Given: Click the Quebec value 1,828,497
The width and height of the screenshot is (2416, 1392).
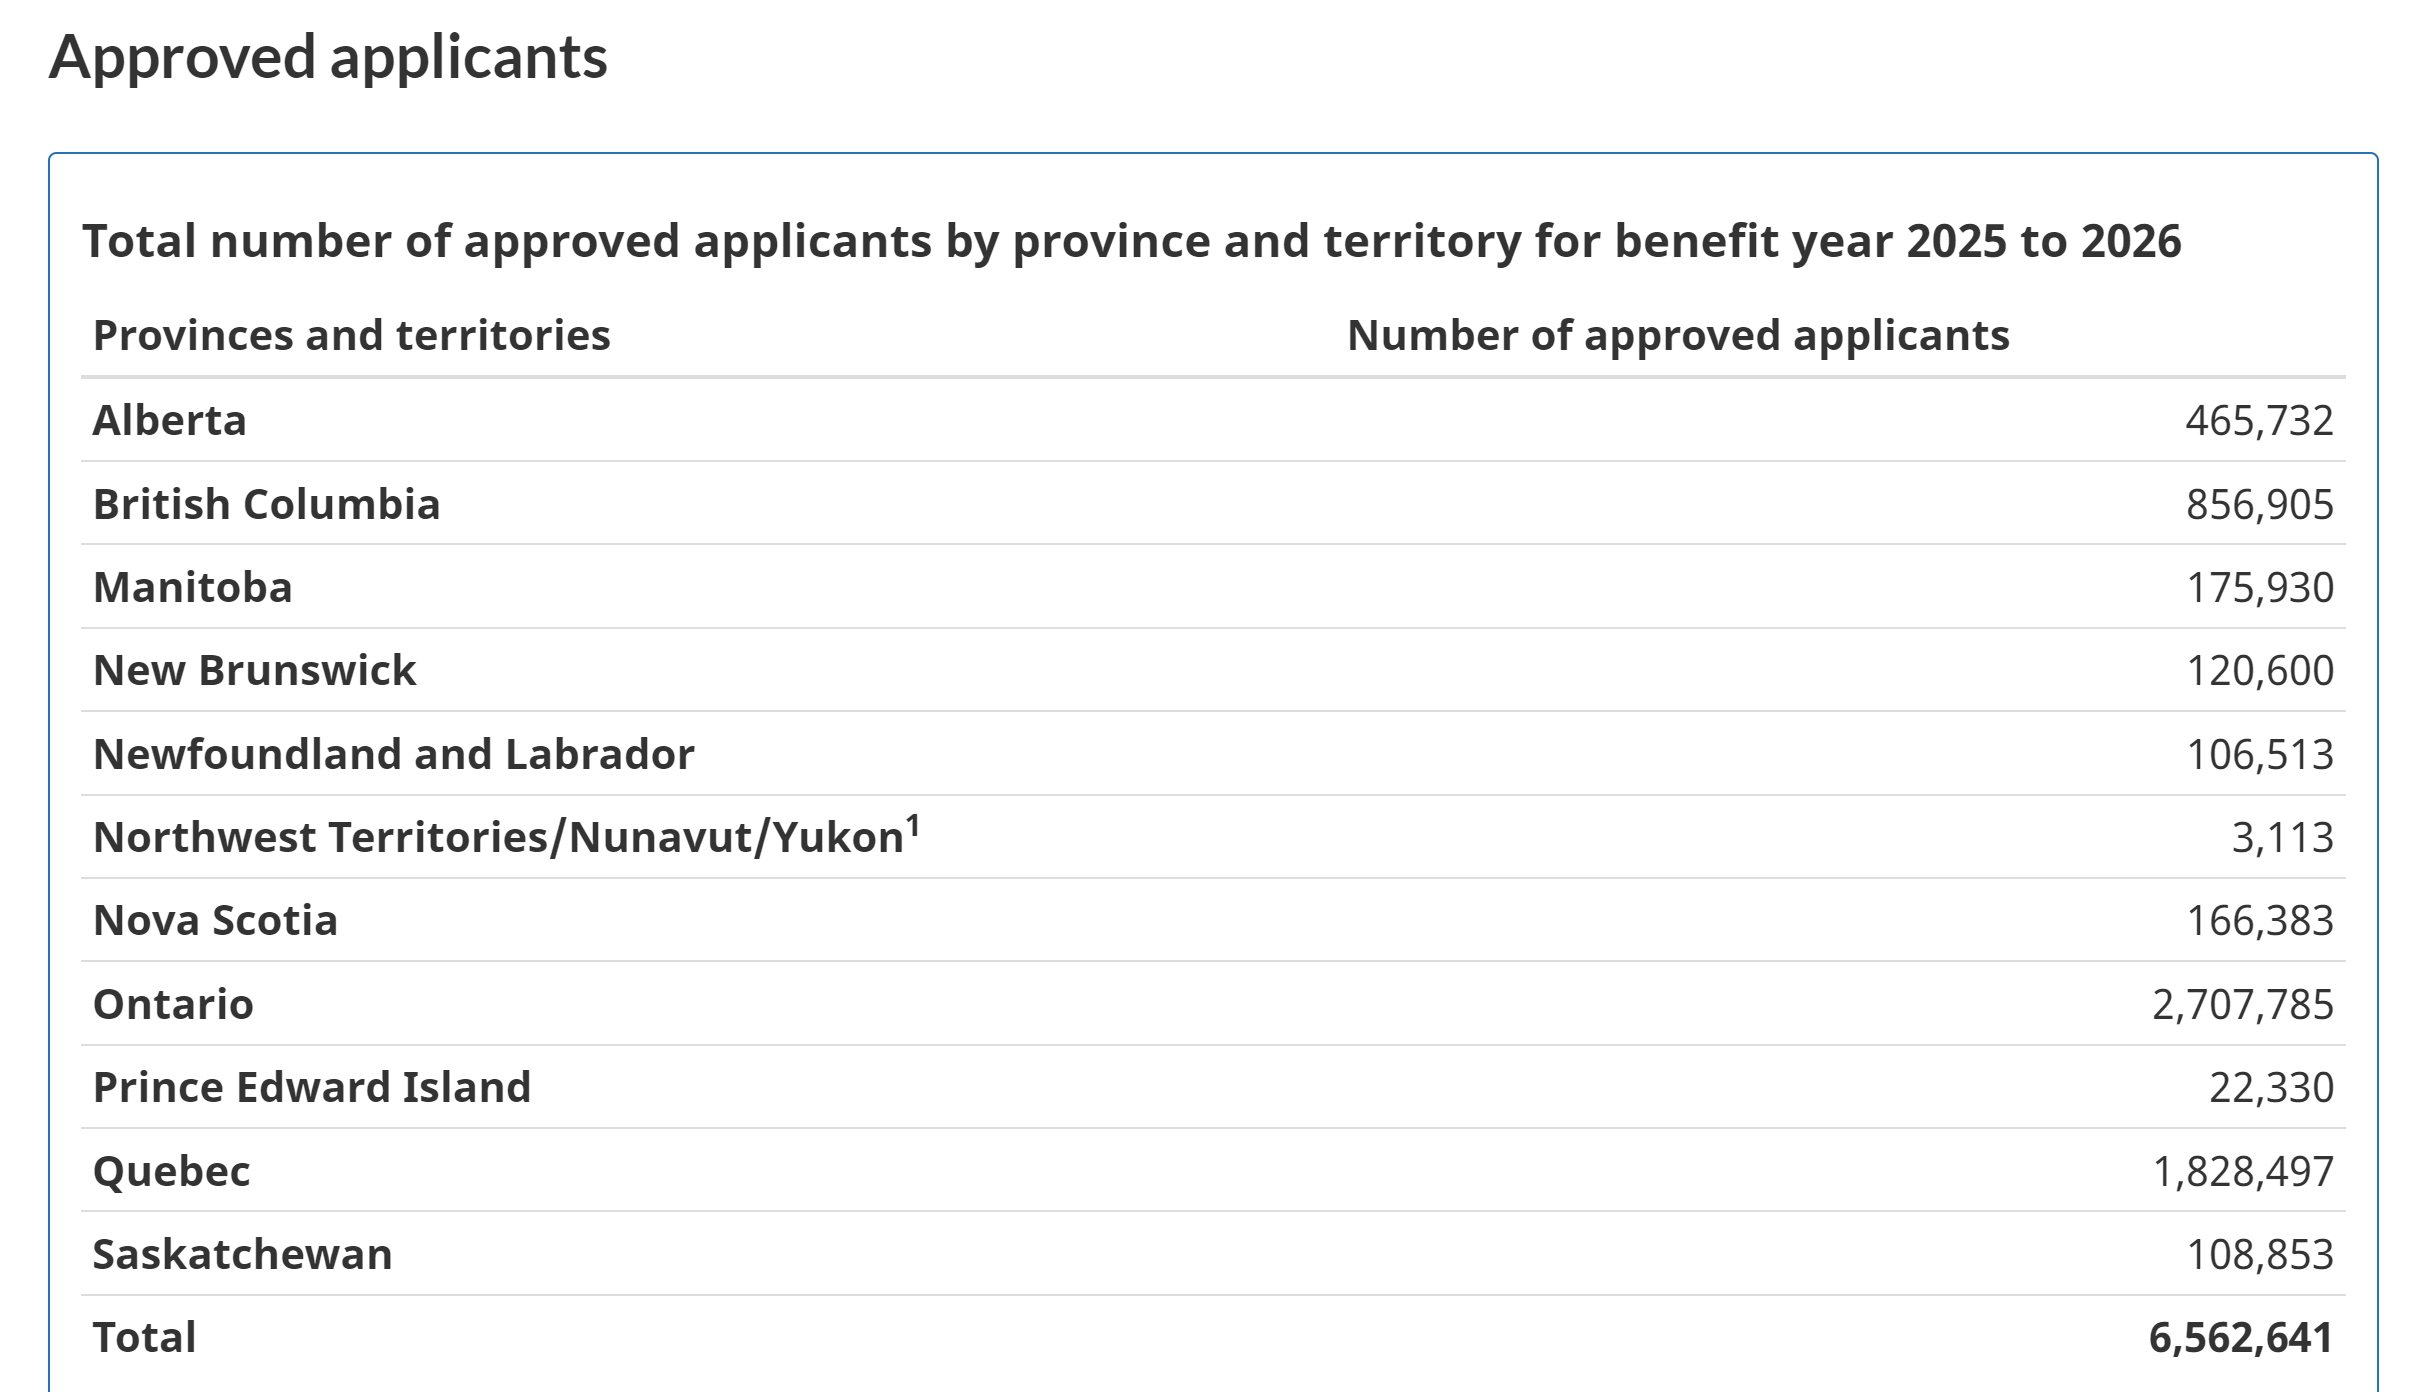Looking at the screenshot, I should point(2243,1171).
